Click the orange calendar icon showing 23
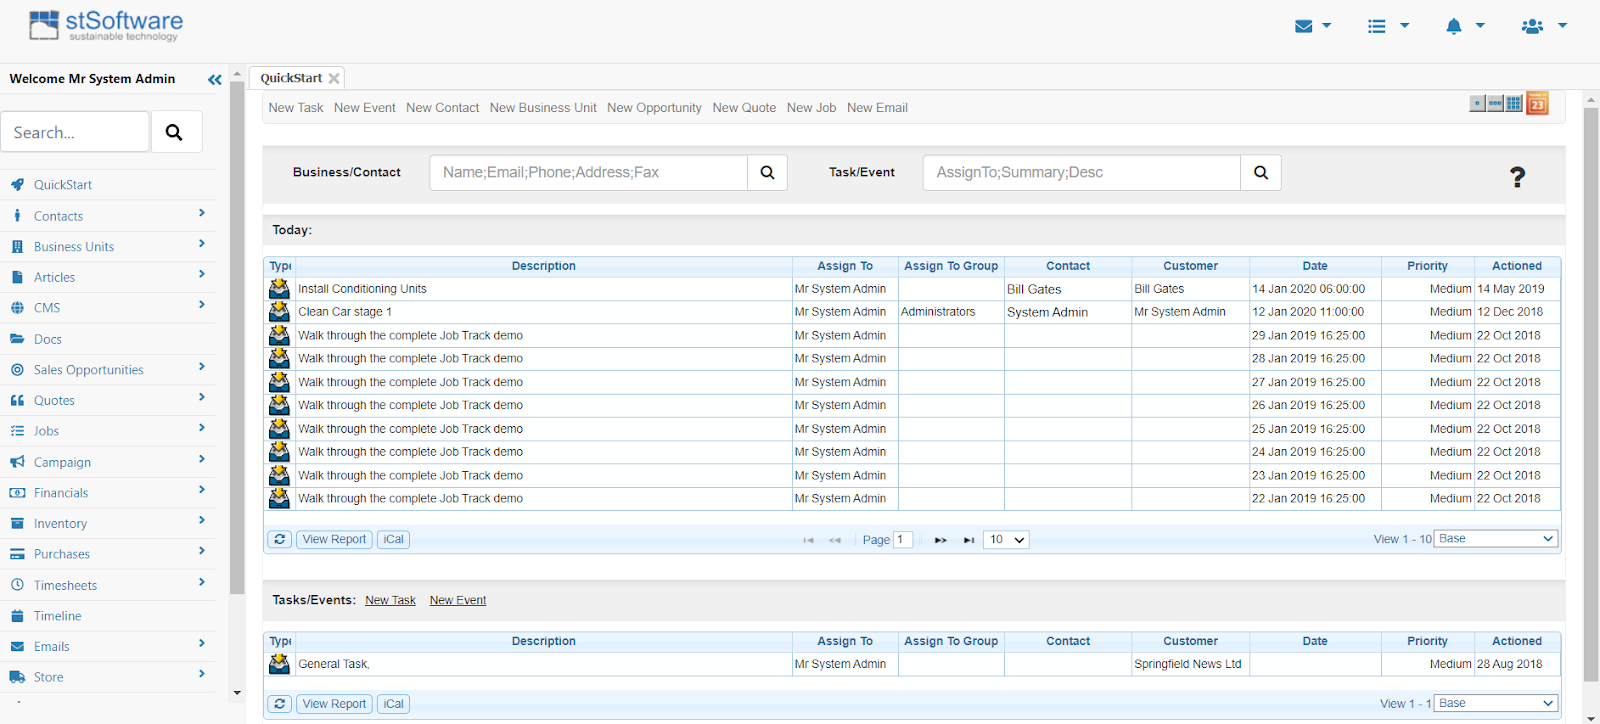Screen dimensions: 1600x724 1537,103
